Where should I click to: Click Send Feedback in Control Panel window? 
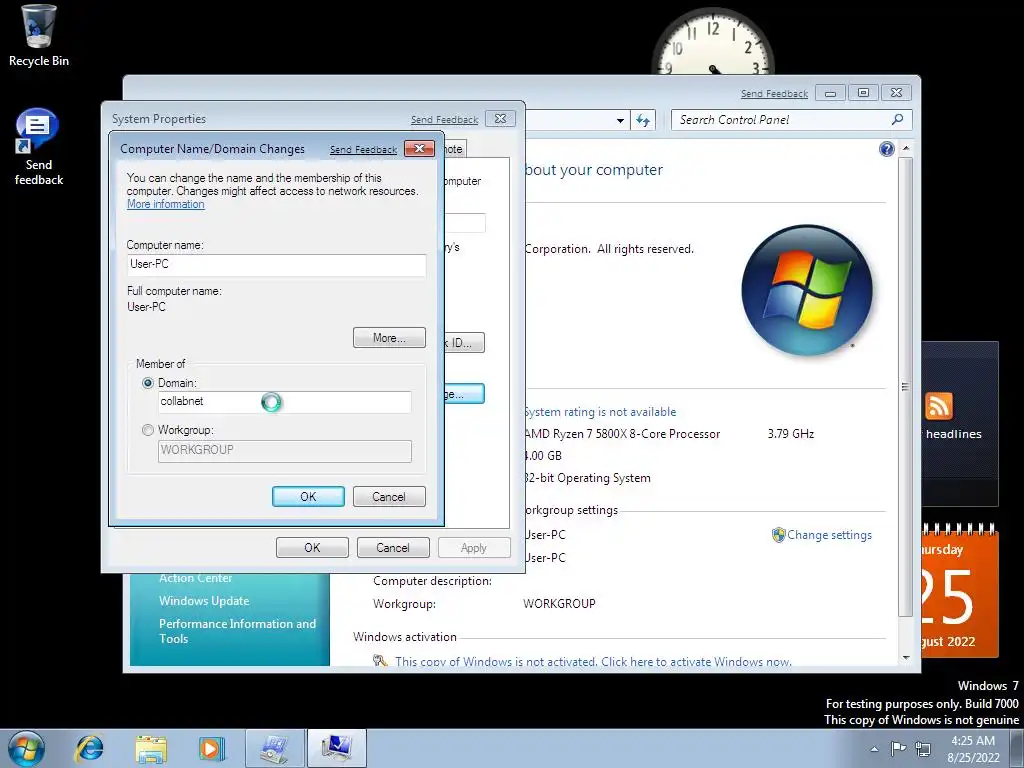[x=774, y=93]
